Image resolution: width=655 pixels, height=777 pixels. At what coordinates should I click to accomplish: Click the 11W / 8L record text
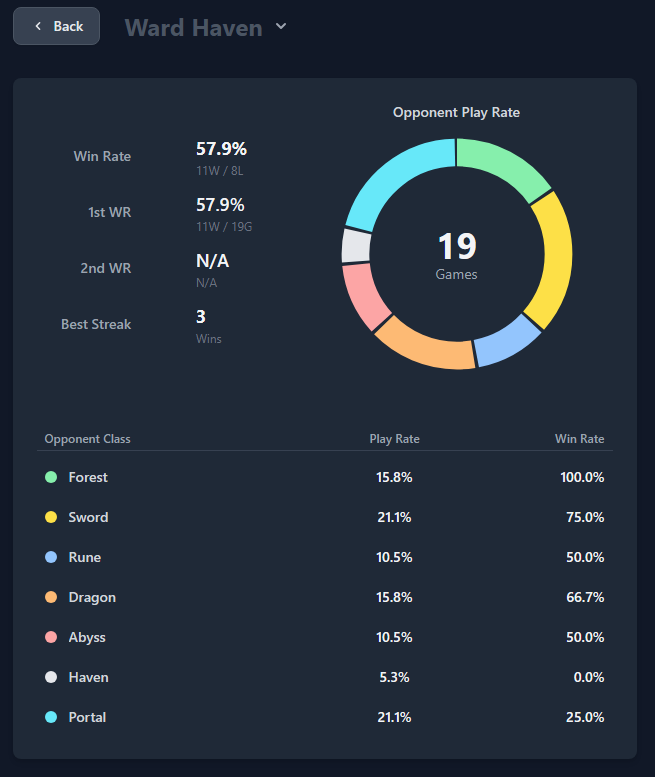pyautogui.click(x=219, y=171)
